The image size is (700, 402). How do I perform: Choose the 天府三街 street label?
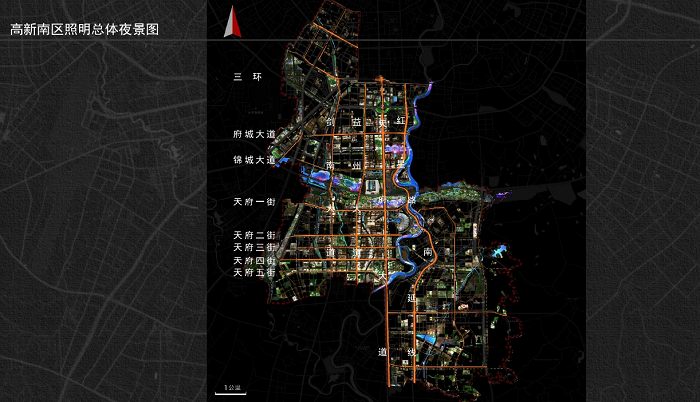point(253,247)
